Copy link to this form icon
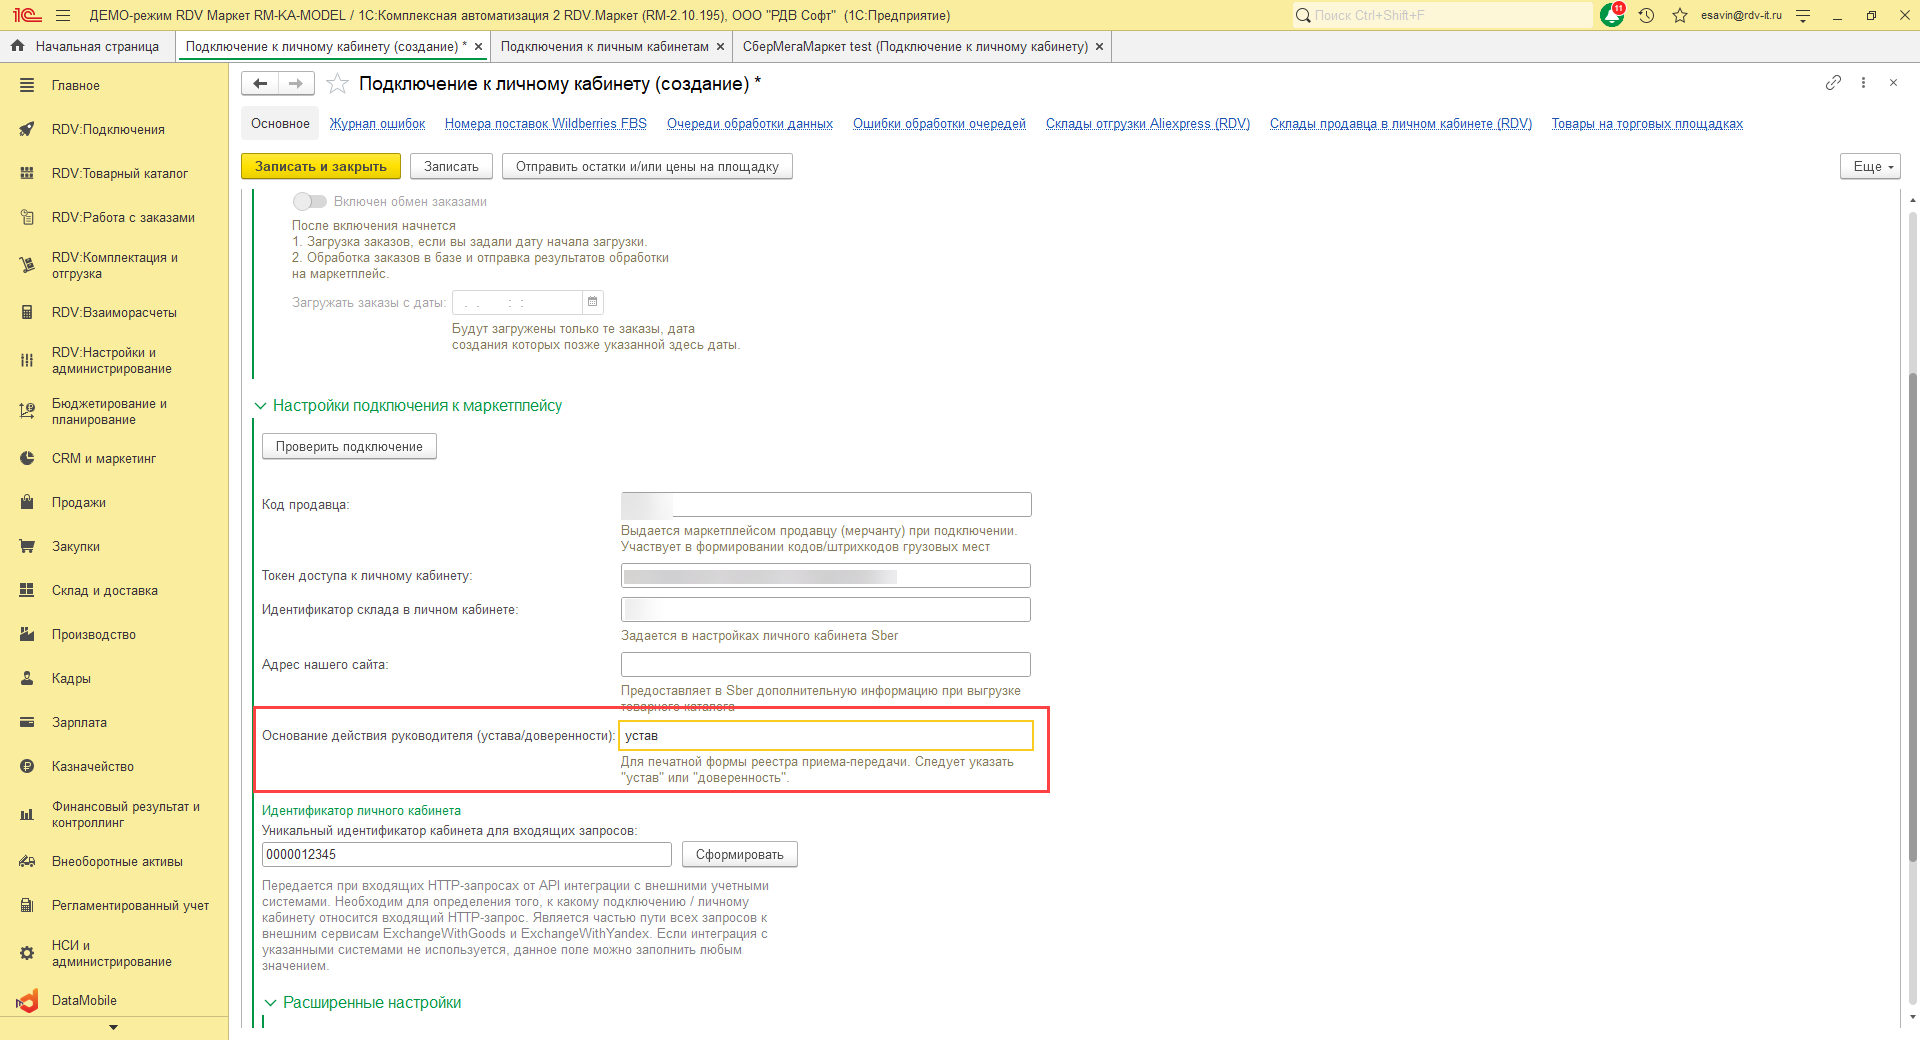 point(1833,83)
